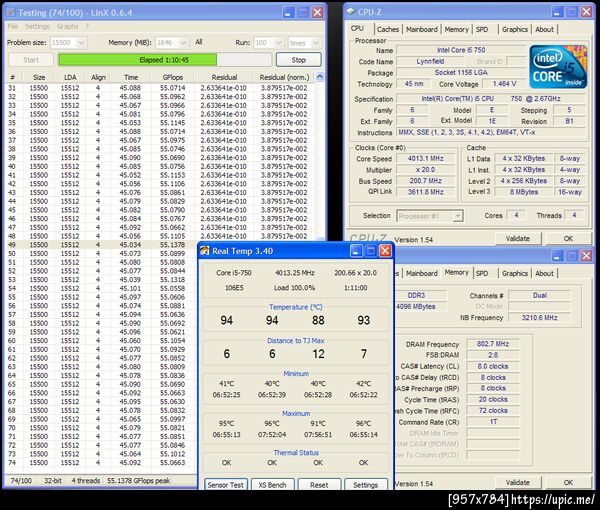This screenshot has width=600, height=510.
Task: Select result row 74 in LinX
Action: coord(101,463)
